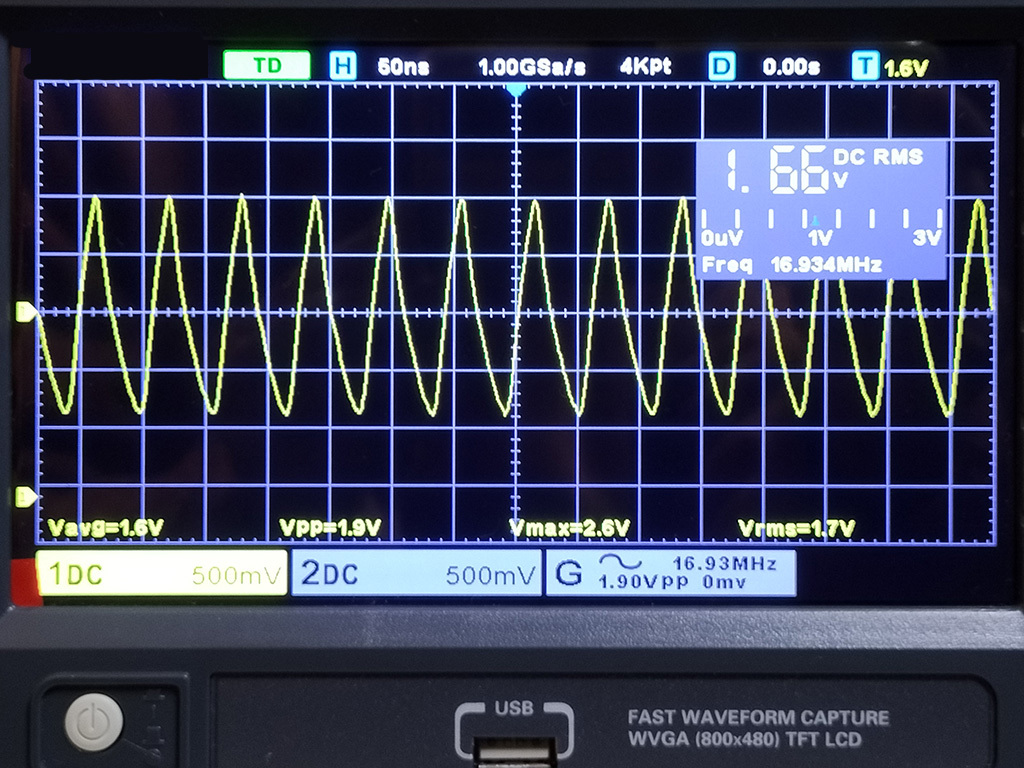Tap the Vrms=1.7V measurement
This screenshot has height=768, width=1024.
(x=796, y=528)
